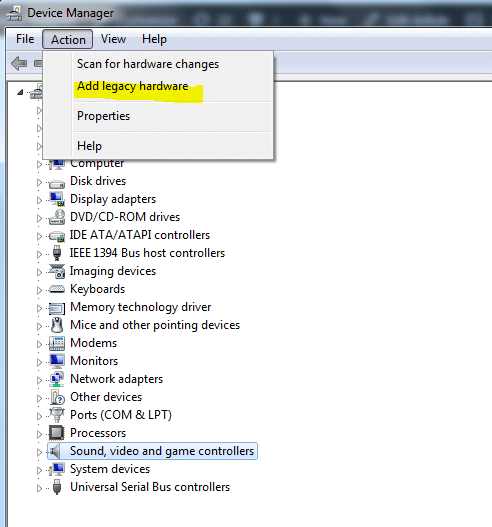Expand the Display adapters node
This screenshot has width=492, height=527.
(x=39, y=200)
